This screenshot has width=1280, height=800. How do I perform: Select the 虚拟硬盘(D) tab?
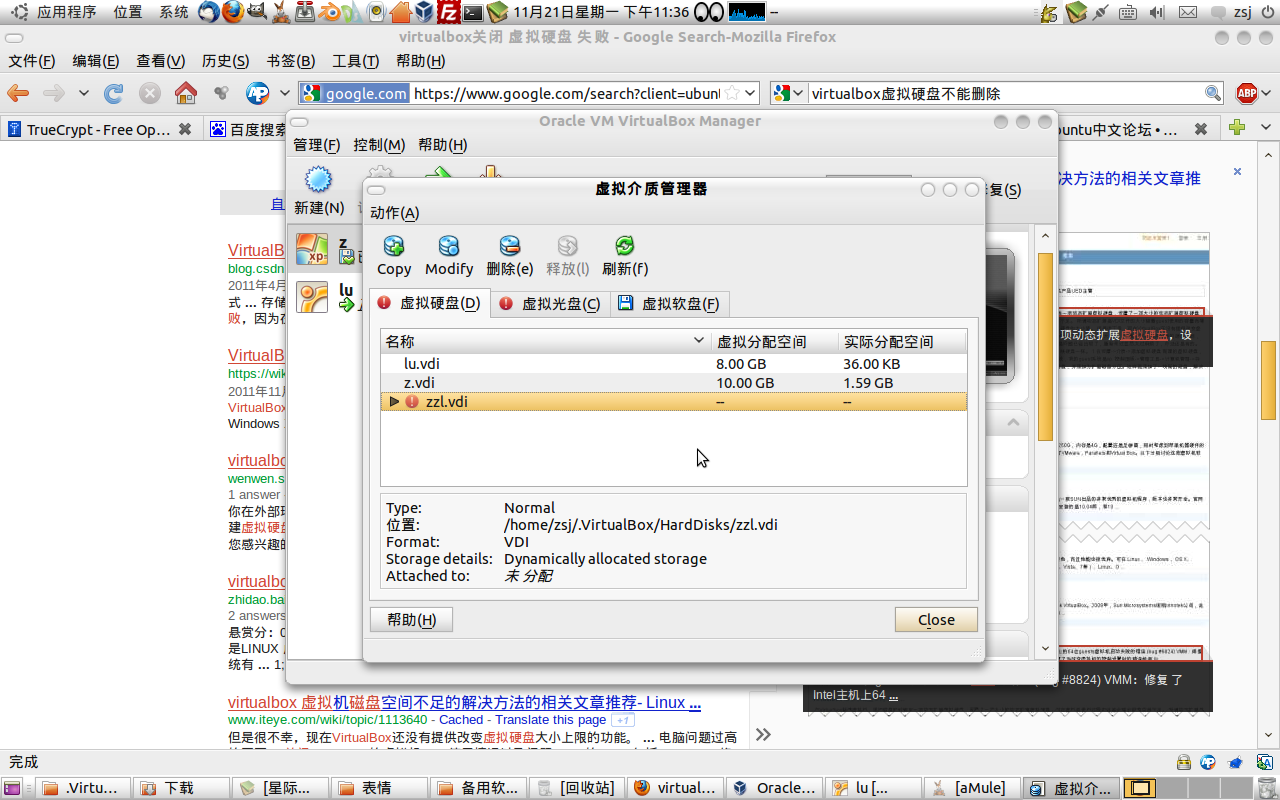click(430, 304)
